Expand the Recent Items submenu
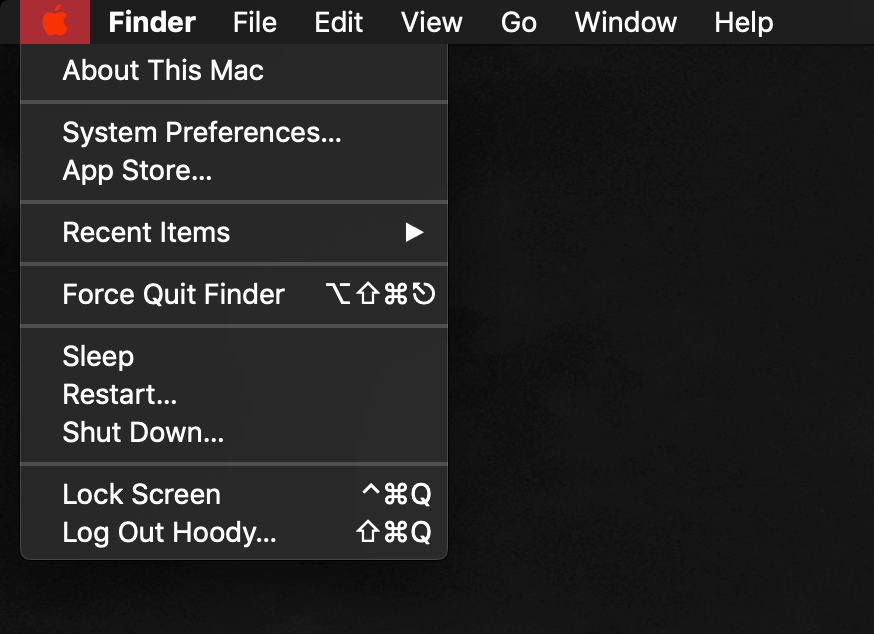This screenshot has width=874, height=634. tap(234, 233)
